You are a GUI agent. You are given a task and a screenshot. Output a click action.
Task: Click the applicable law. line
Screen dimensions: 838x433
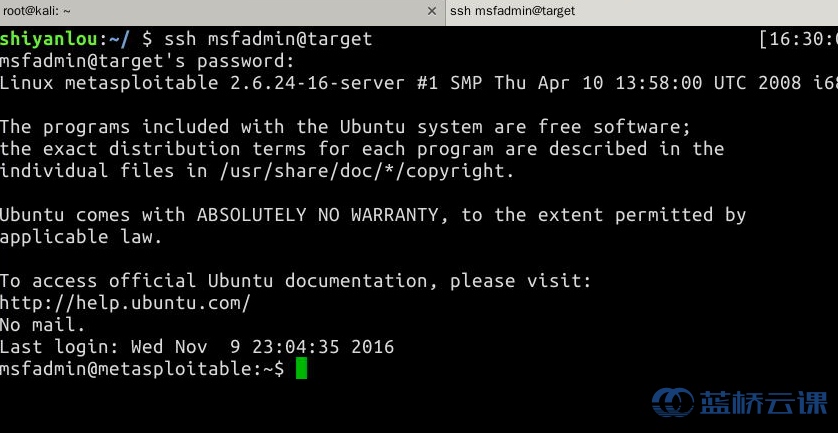point(81,237)
